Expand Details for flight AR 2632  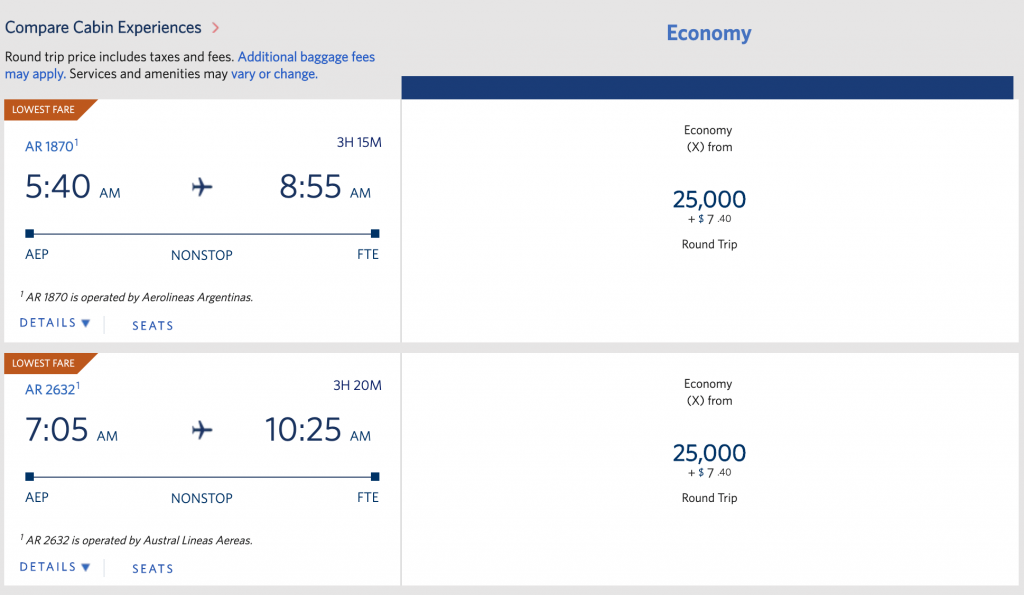click(55, 567)
